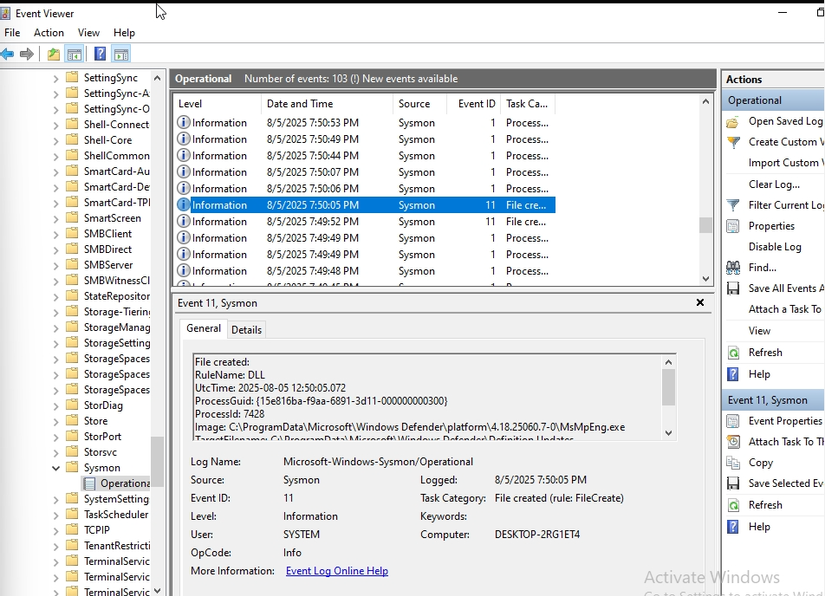Screen dimensions: 825x596
Task: Select the 7:50:07 PM Sysmon event row
Action: point(365,172)
